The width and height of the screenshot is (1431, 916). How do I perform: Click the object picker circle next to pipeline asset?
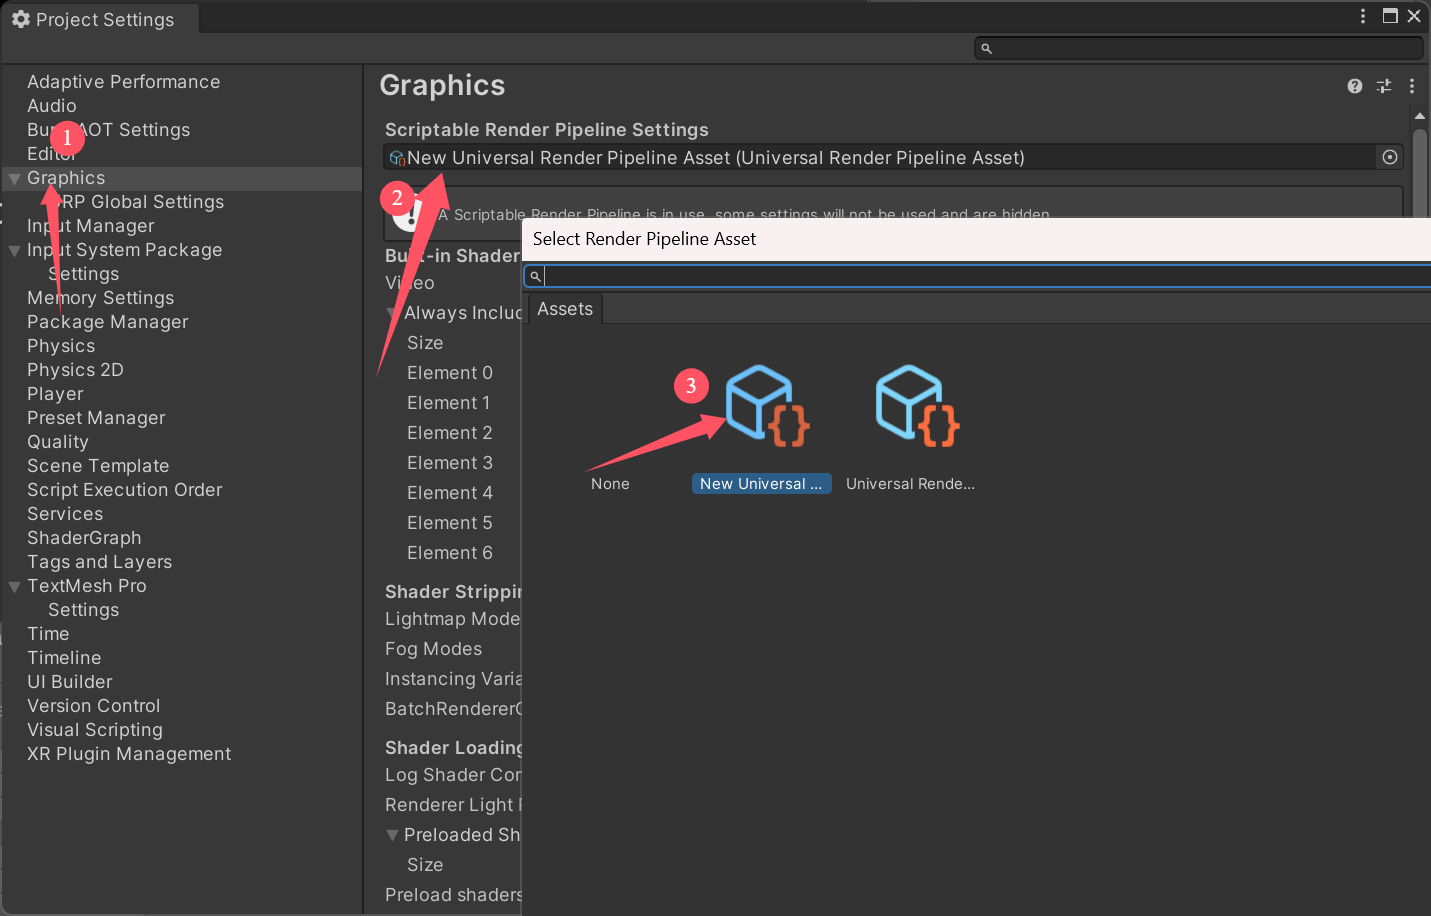[x=1390, y=157]
